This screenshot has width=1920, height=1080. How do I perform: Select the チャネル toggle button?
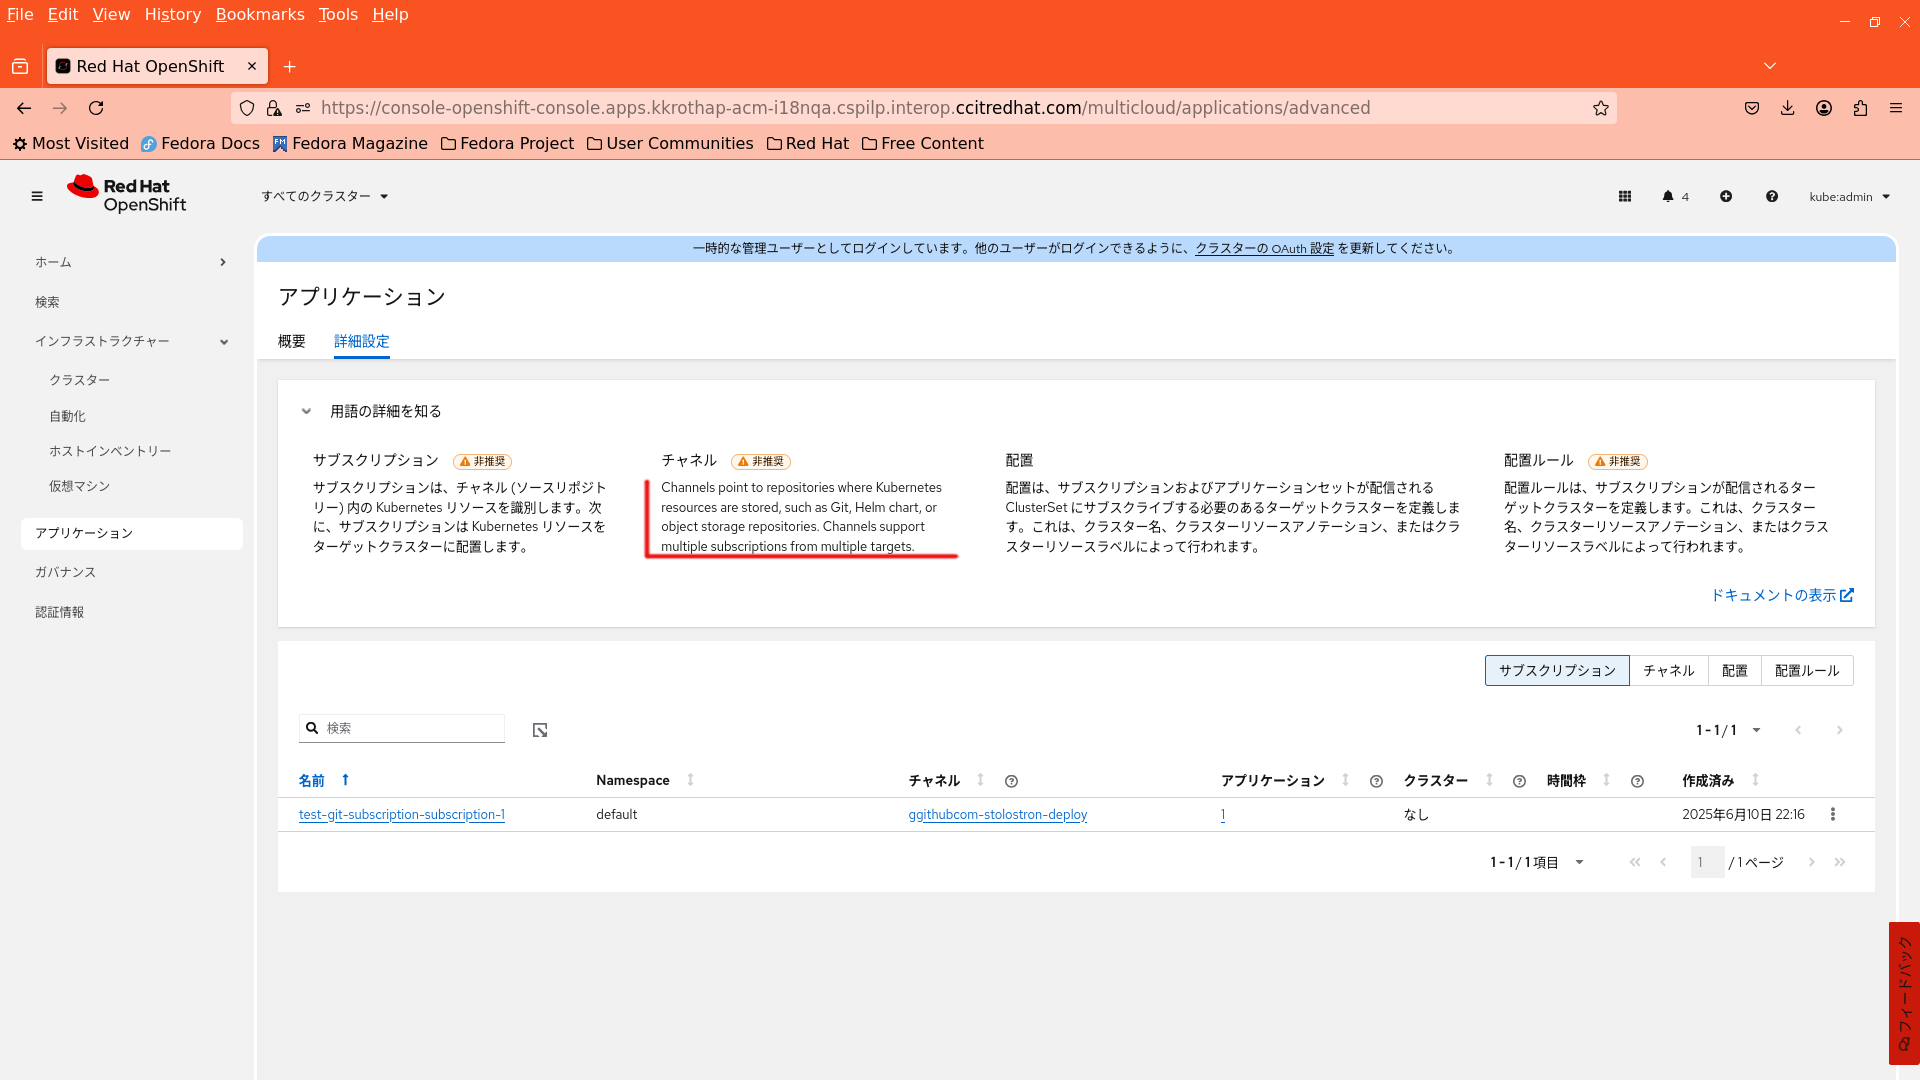pos(1668,671)
